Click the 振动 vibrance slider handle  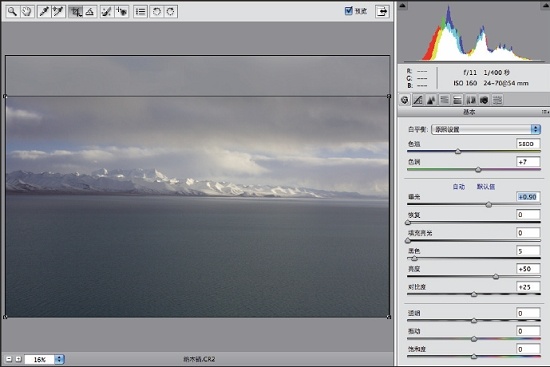pos(474,339)
